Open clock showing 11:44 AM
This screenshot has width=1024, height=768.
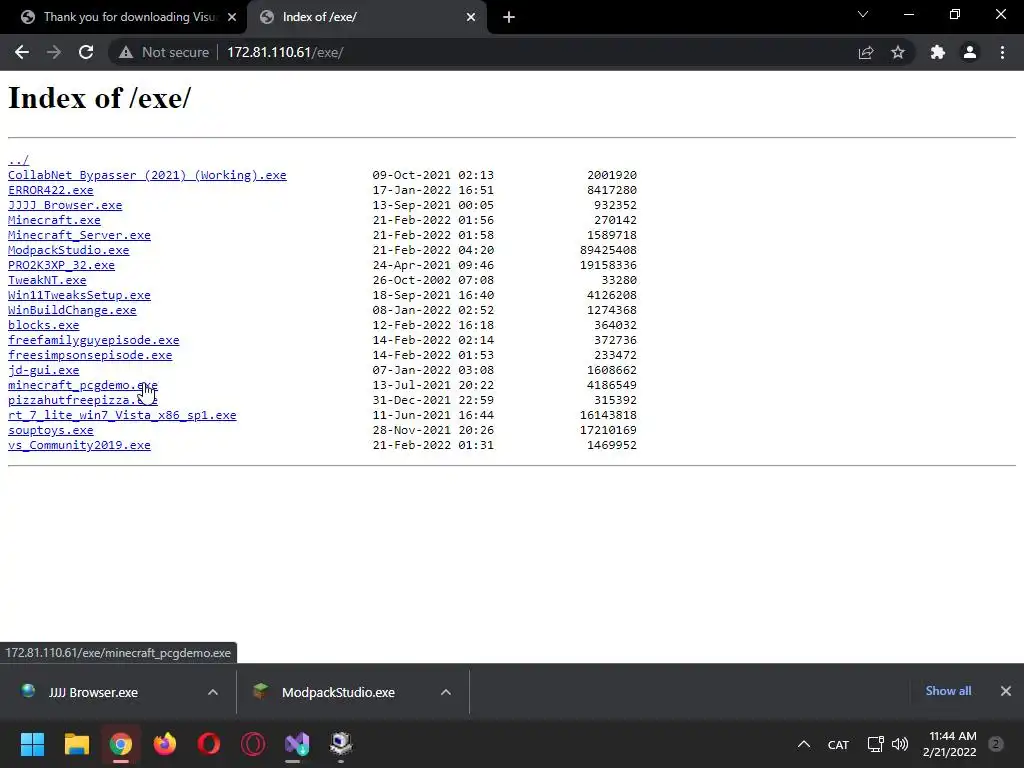[952, 737]
